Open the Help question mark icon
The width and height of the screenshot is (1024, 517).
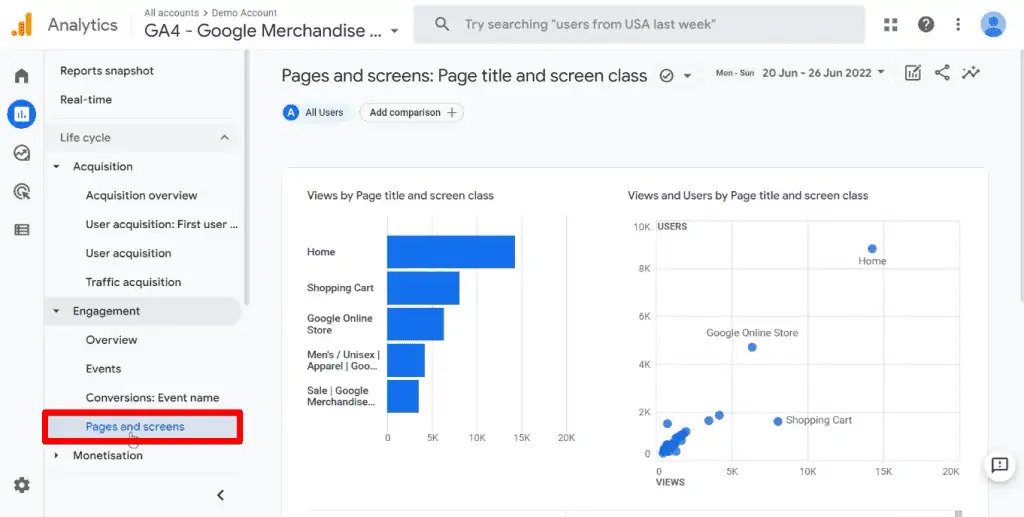click(x=925, y=25)
